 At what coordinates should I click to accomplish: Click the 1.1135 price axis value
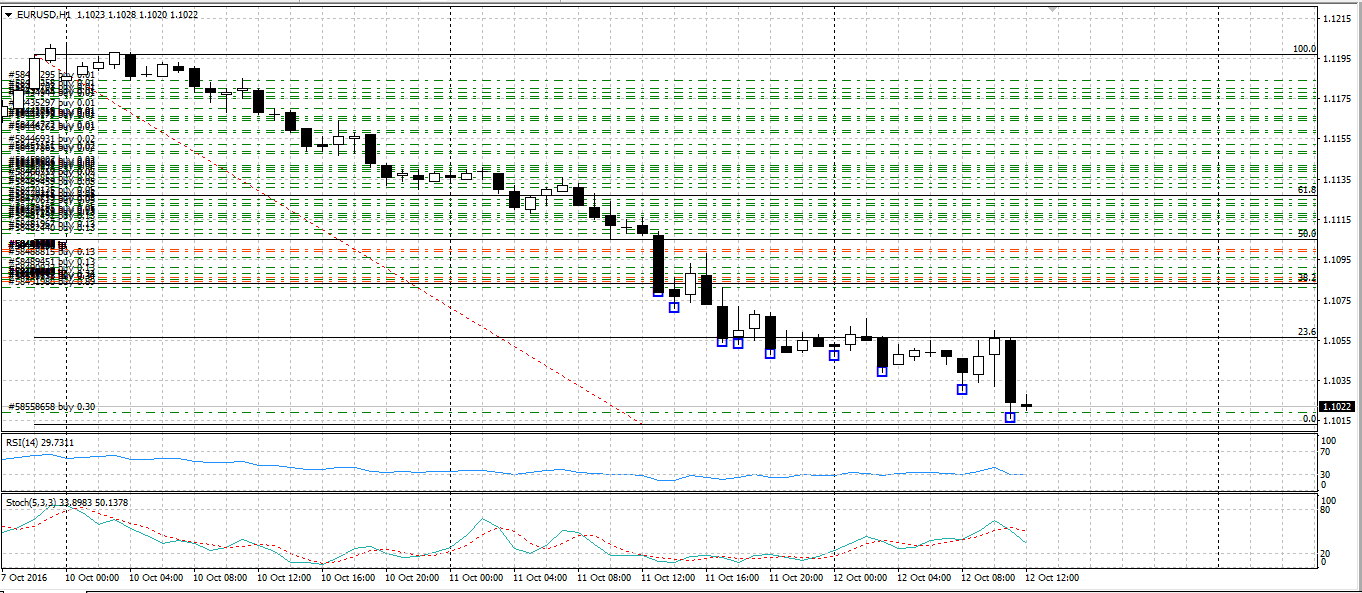pos(1337,180)
